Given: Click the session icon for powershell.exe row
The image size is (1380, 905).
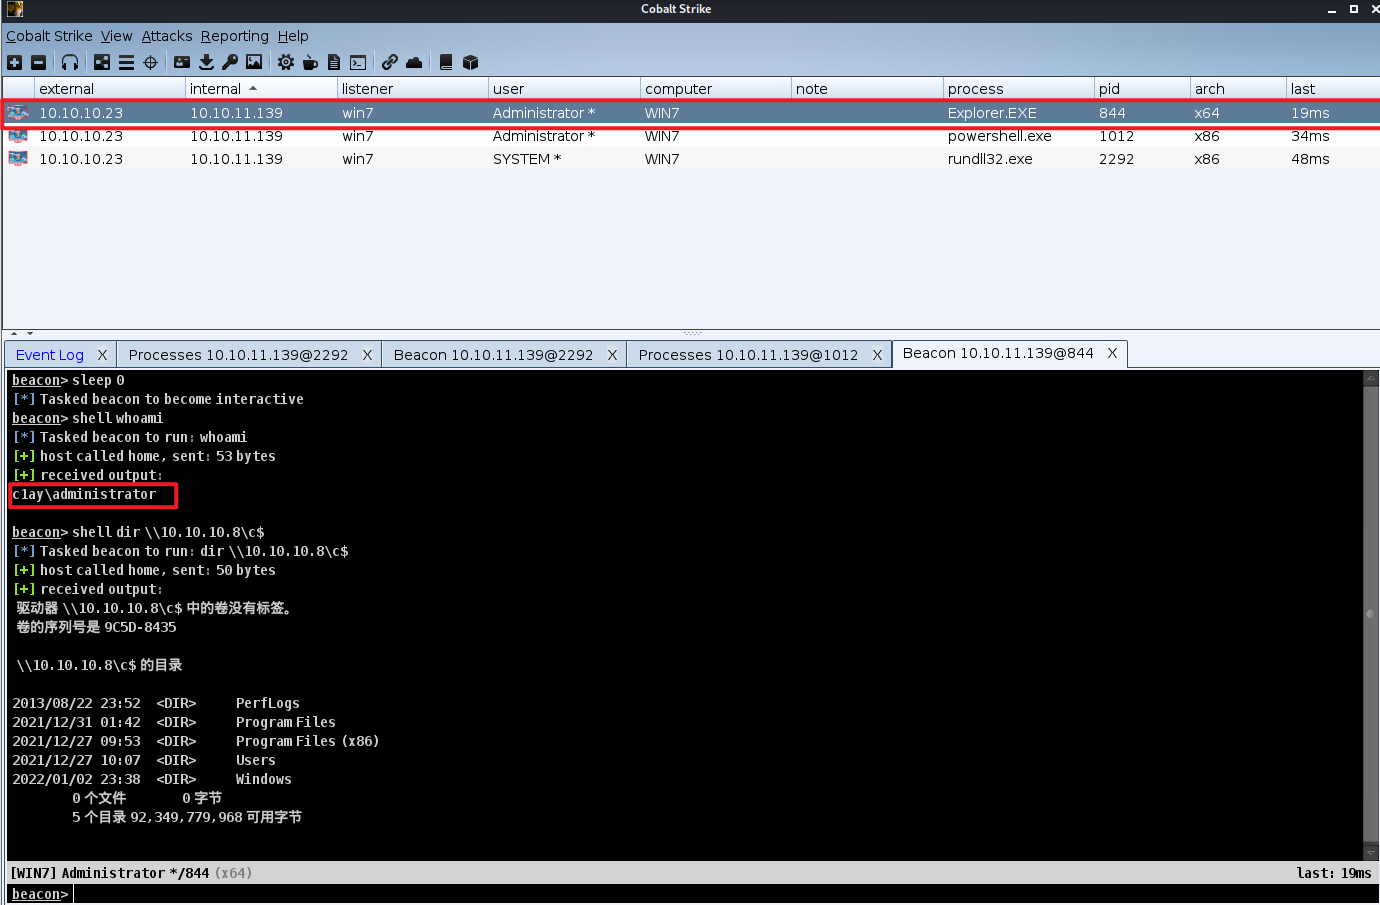Looking at the screenshot, I should (x=18, y=136).
